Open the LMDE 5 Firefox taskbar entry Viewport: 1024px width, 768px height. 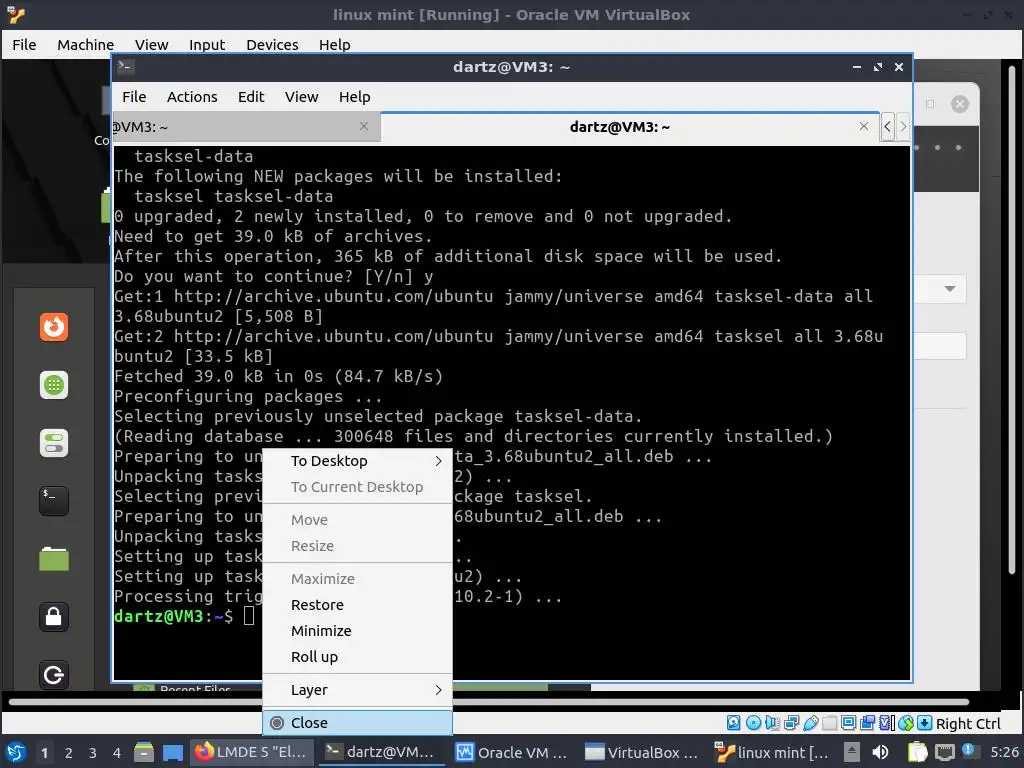coord(251,752)
